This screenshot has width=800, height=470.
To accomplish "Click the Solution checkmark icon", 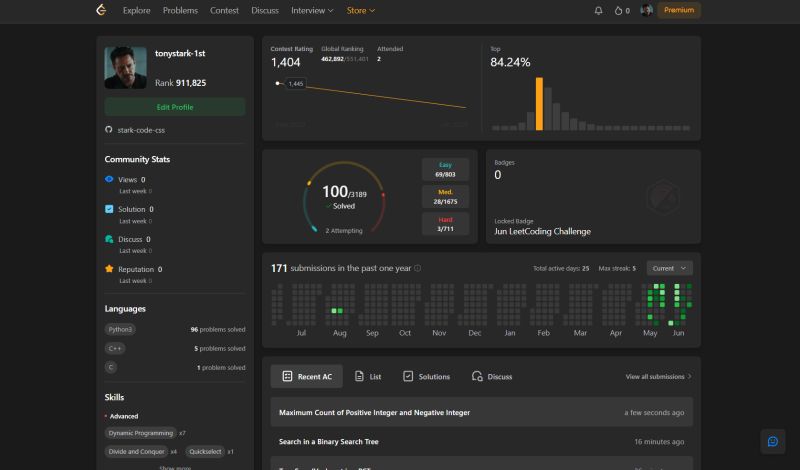I will pos(109,209).
